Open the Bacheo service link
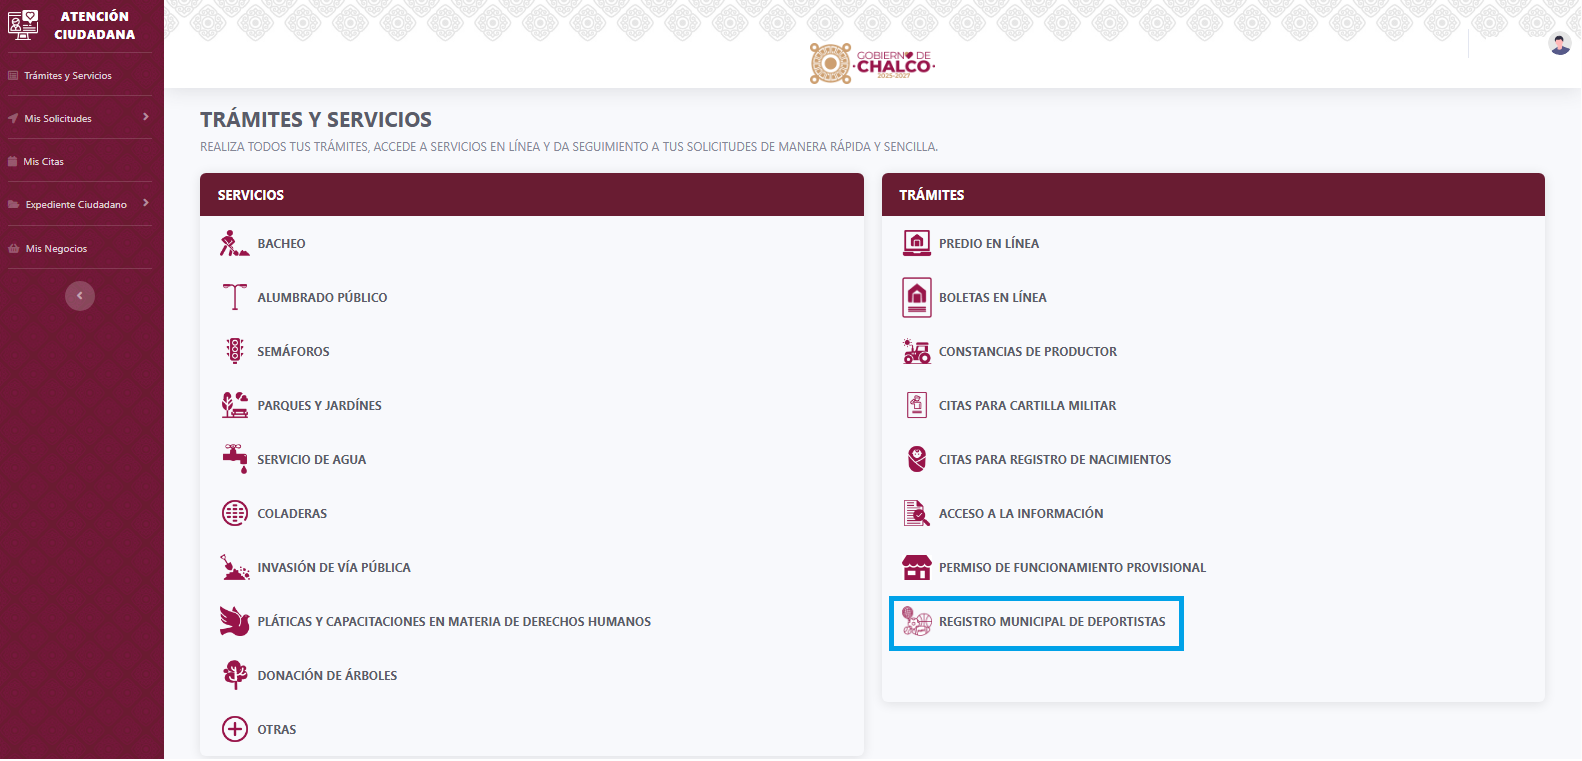The width and height of the screenshot is (1582, 761). click(x=282, y=243)
